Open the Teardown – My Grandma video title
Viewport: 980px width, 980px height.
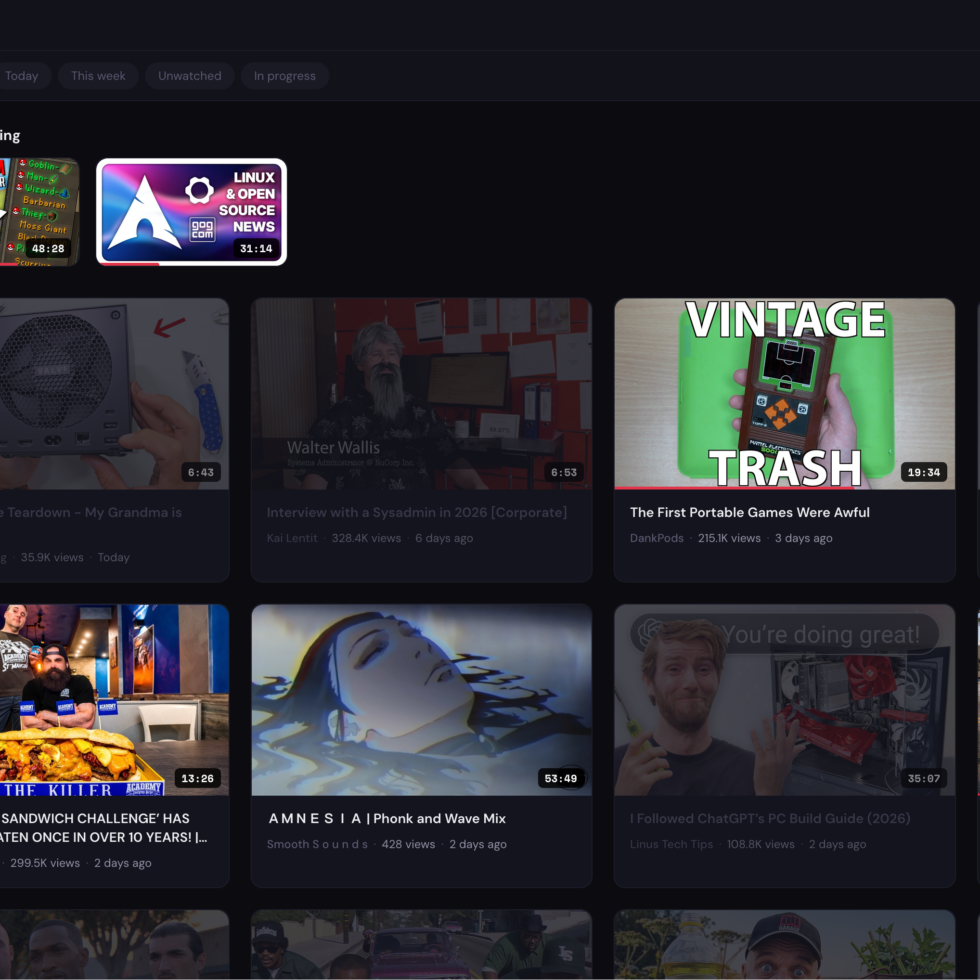(91, 512)
